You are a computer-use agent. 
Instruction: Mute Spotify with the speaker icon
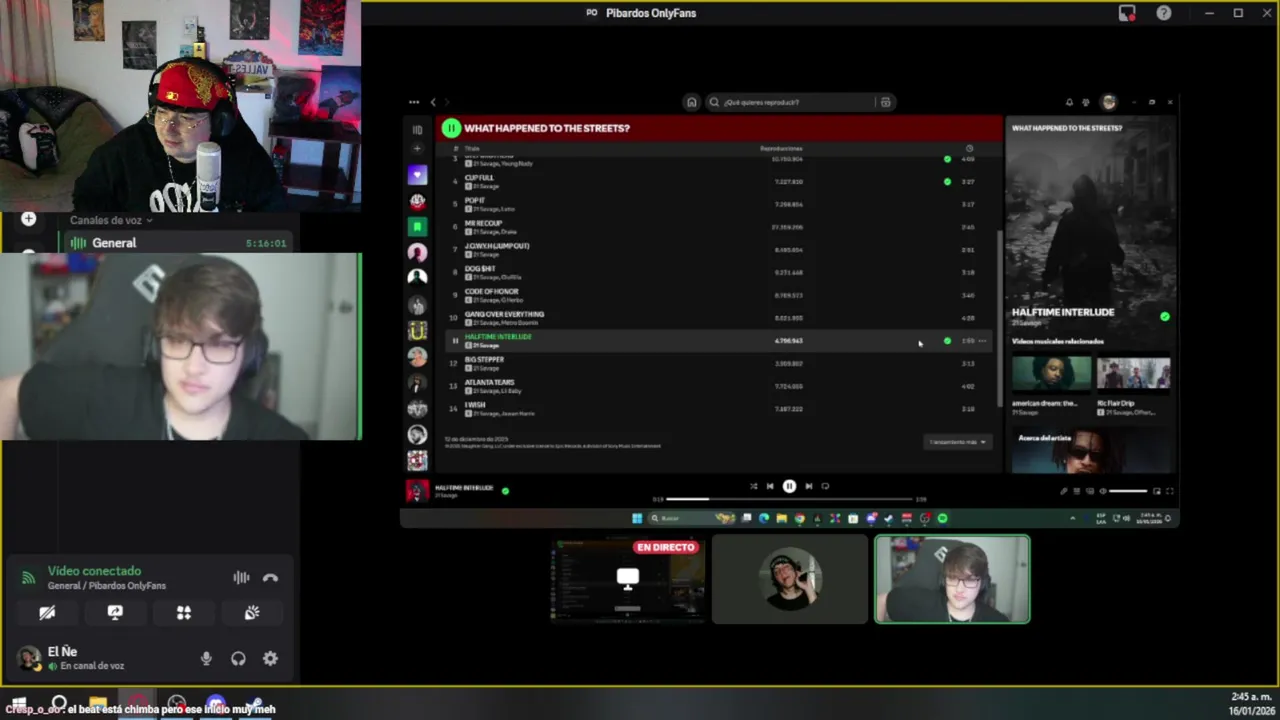tap(1103, 491)
